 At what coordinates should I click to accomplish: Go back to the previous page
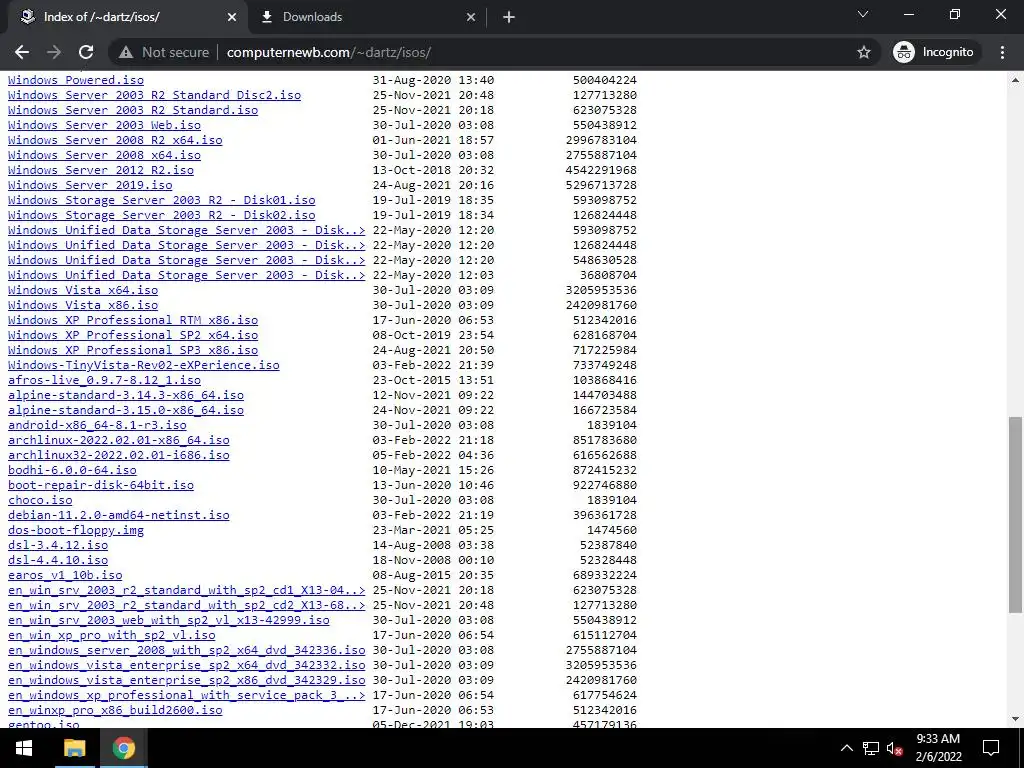click(x=22, y=52)
